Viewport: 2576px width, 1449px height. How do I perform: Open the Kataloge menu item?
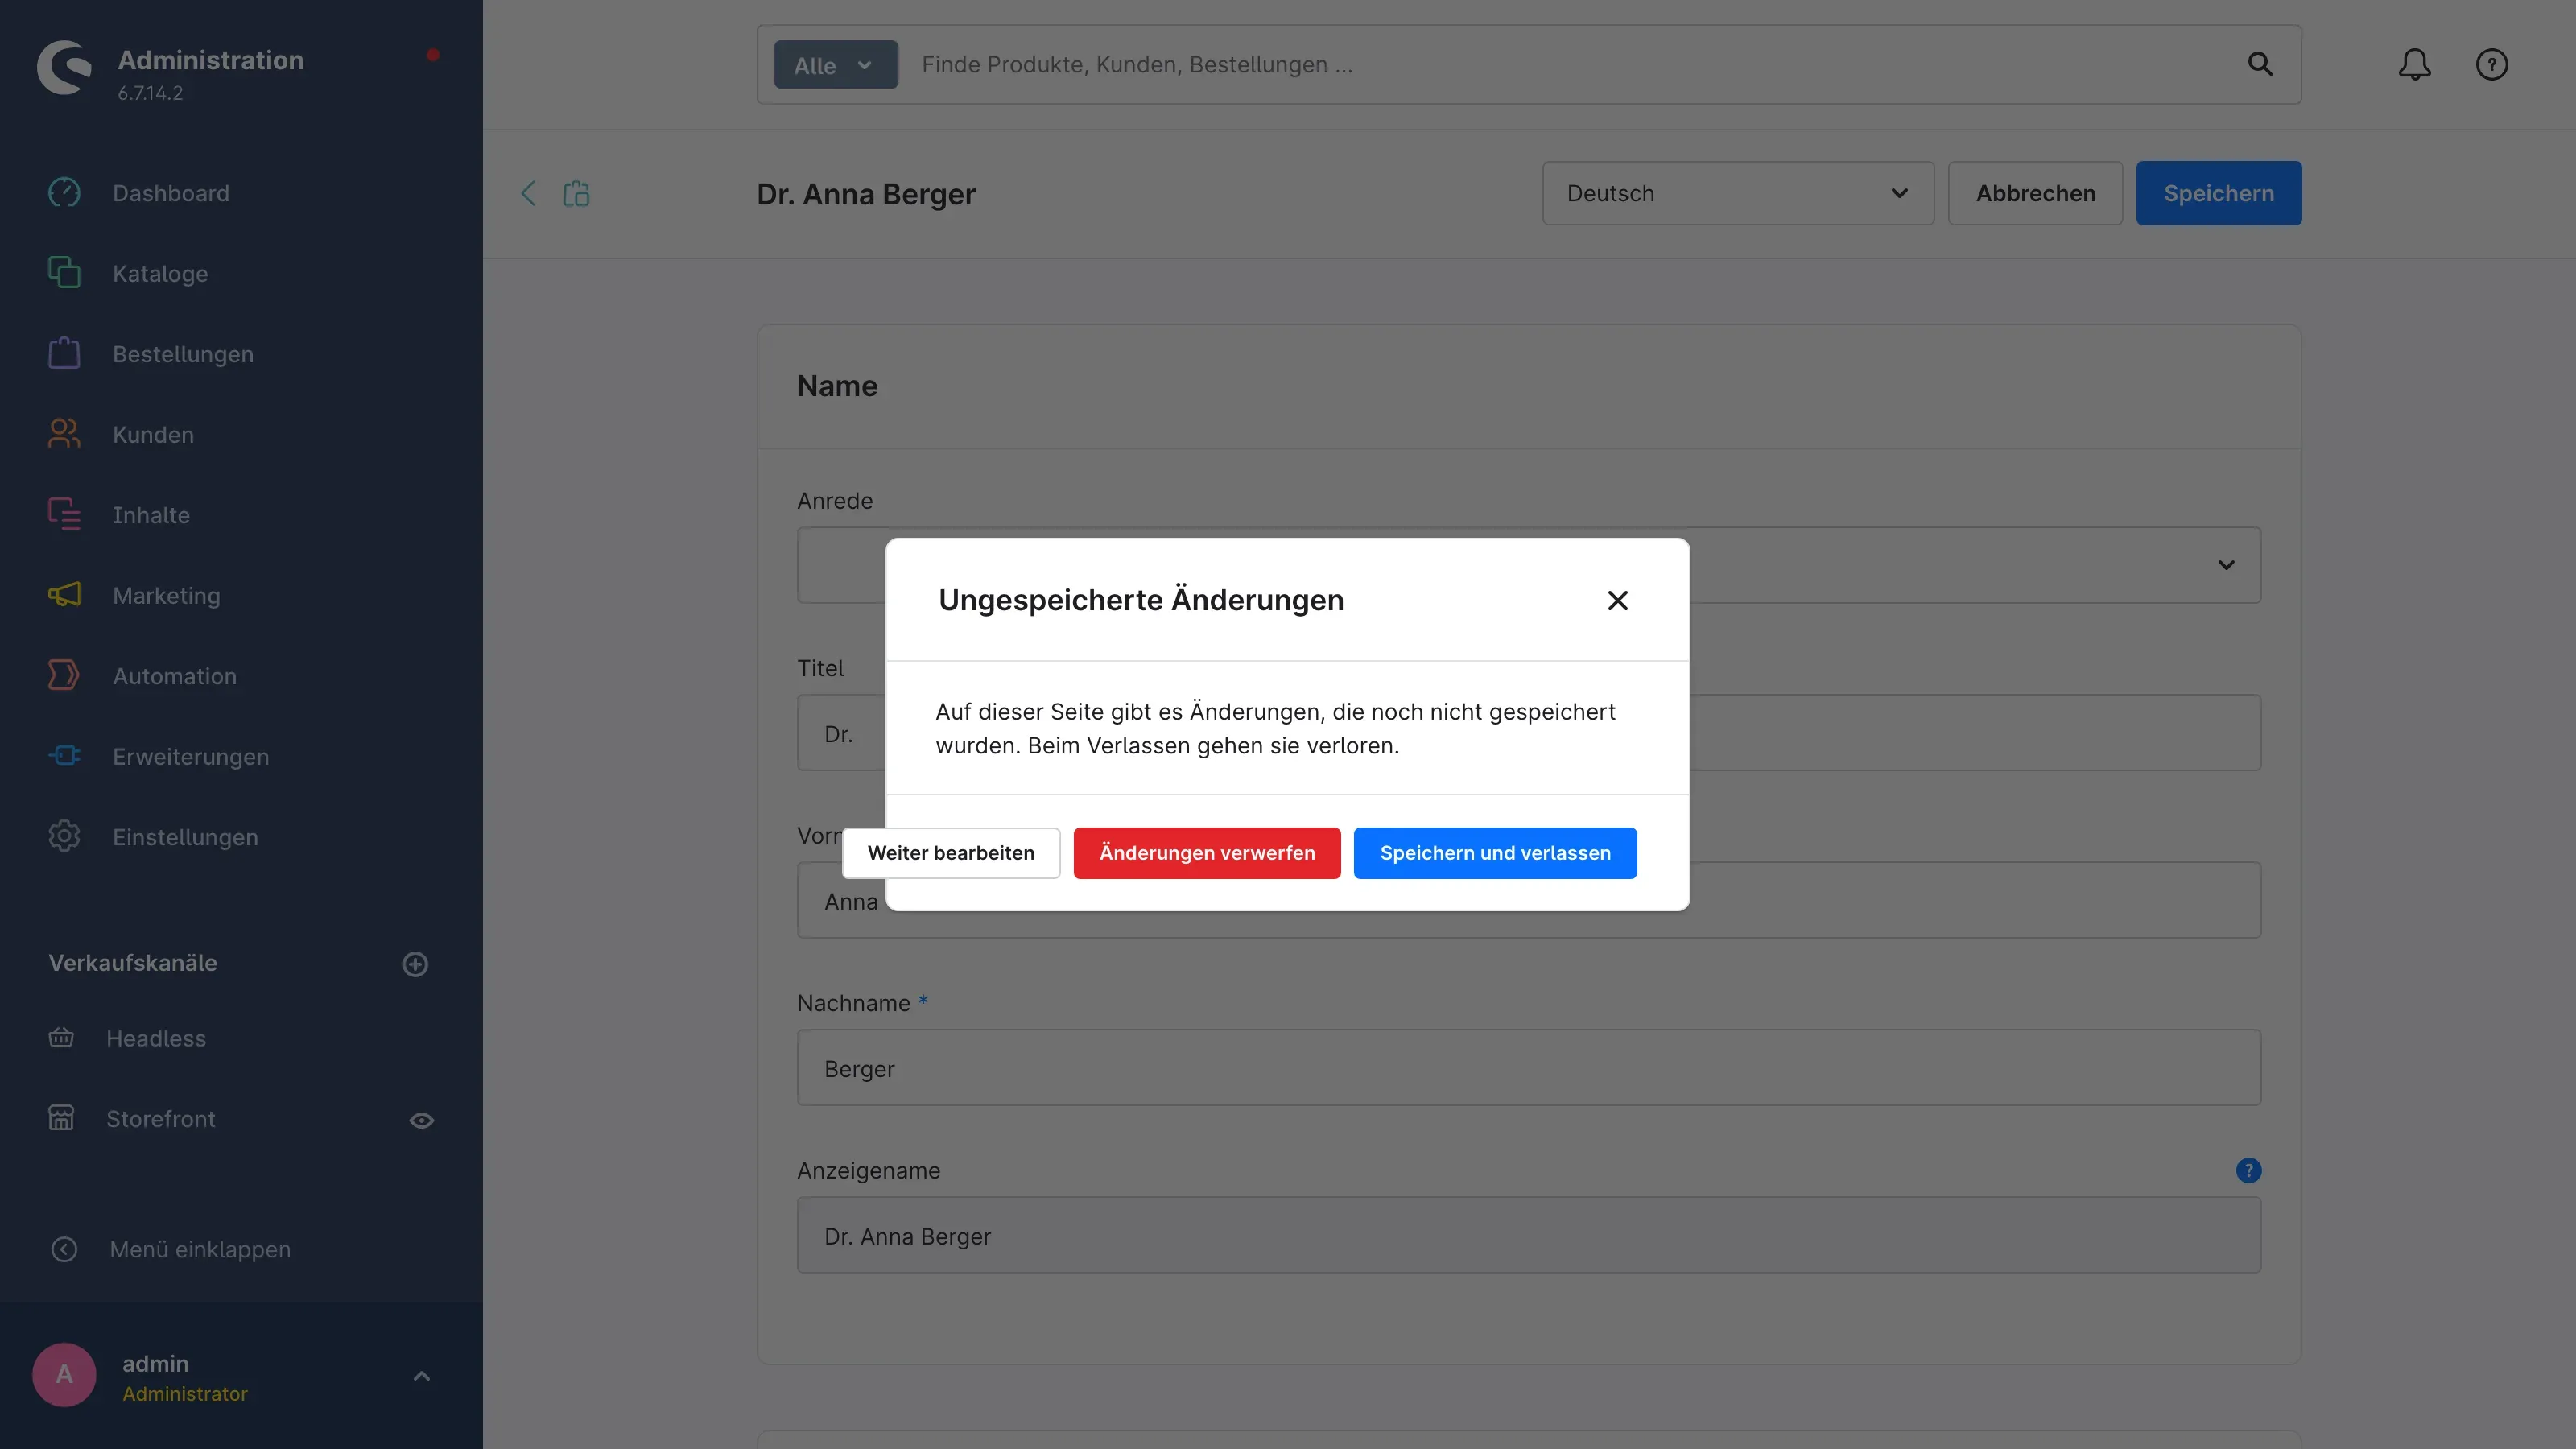160,273
